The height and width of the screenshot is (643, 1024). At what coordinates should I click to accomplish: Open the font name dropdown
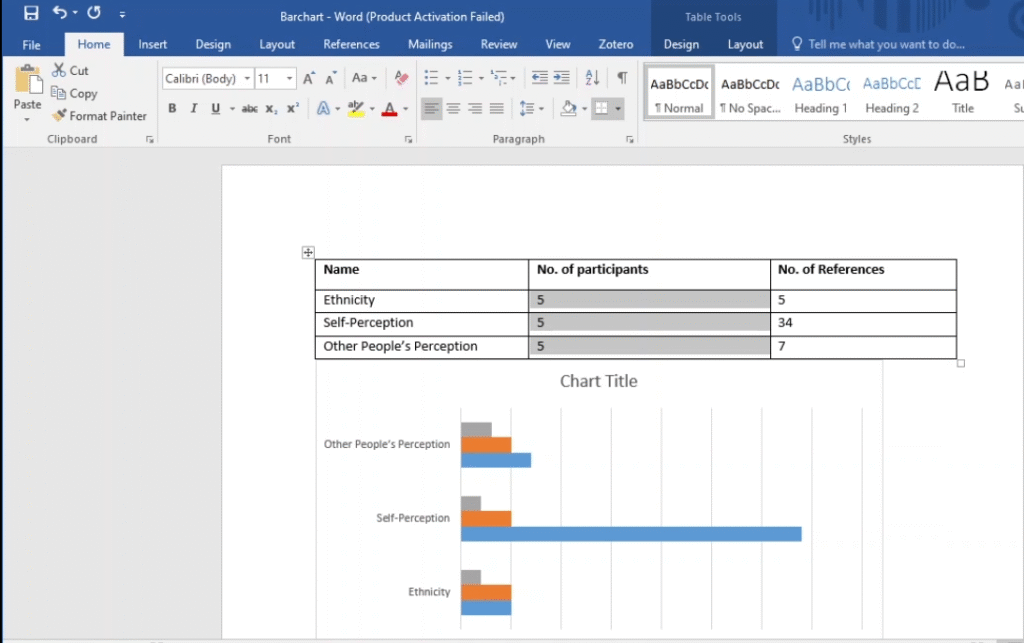point(247,79)
